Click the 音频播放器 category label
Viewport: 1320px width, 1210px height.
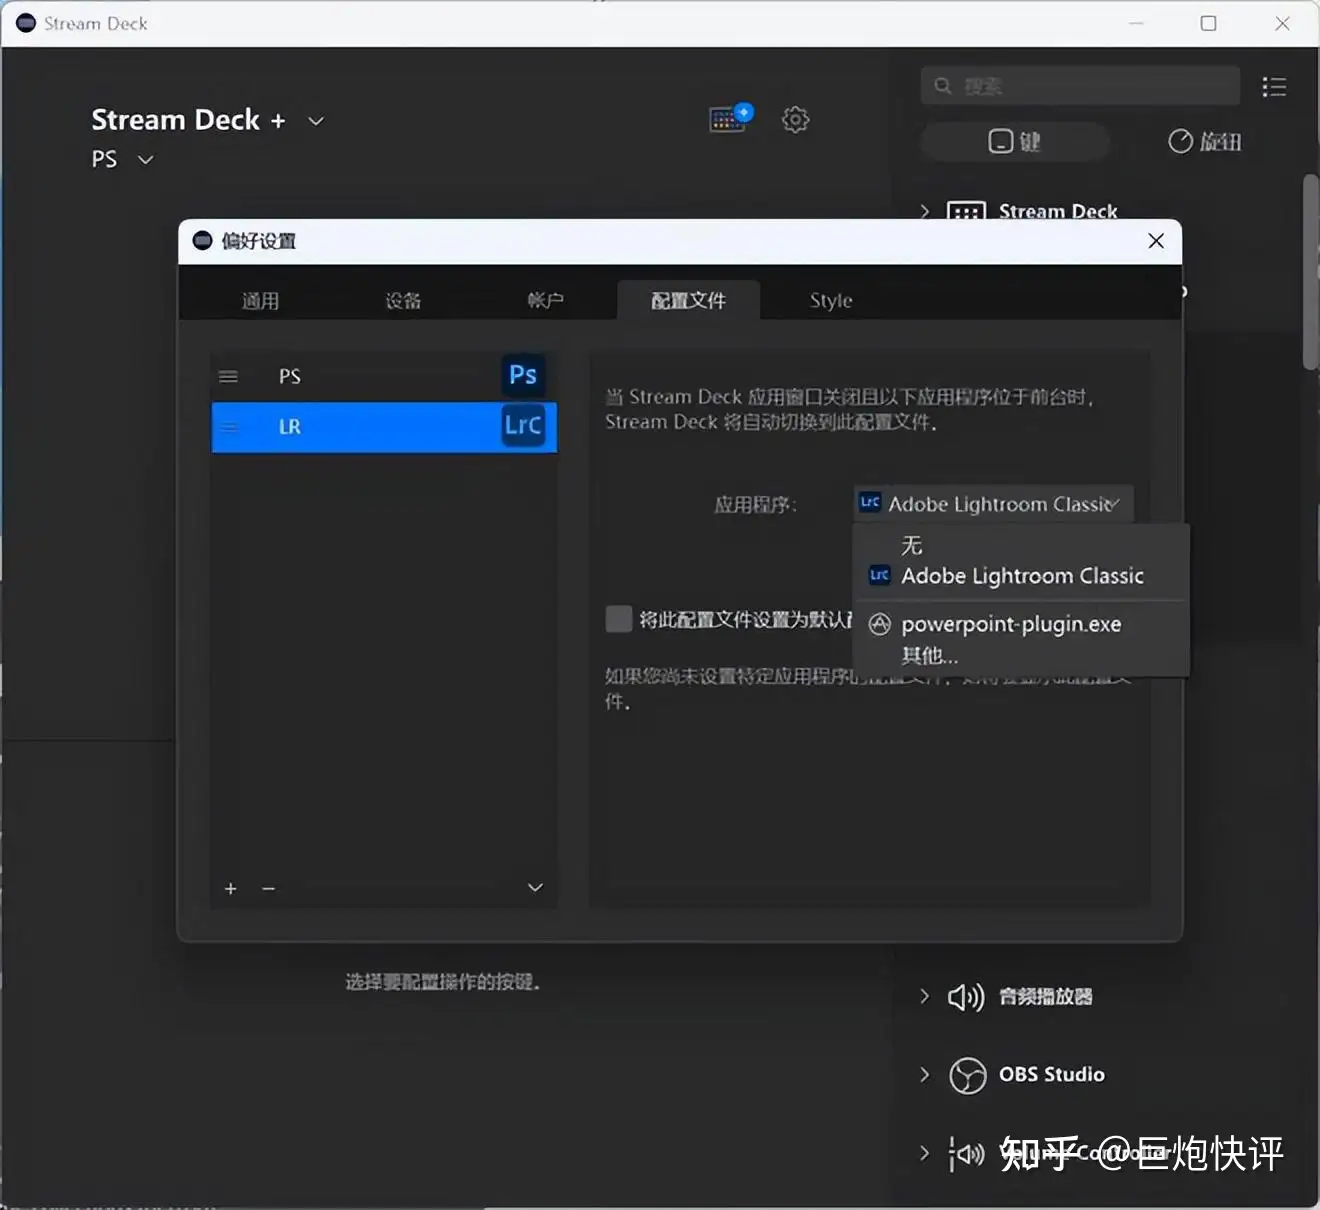pyautogui.click(x=1045, y=996)
